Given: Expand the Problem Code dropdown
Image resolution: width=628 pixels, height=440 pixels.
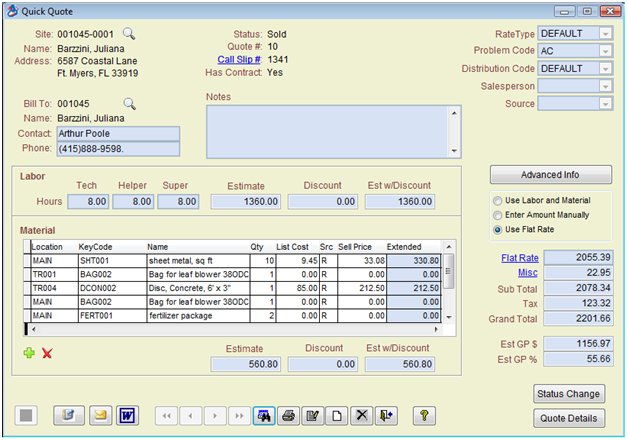Looking at the screenshot, I should click(605, 51).
